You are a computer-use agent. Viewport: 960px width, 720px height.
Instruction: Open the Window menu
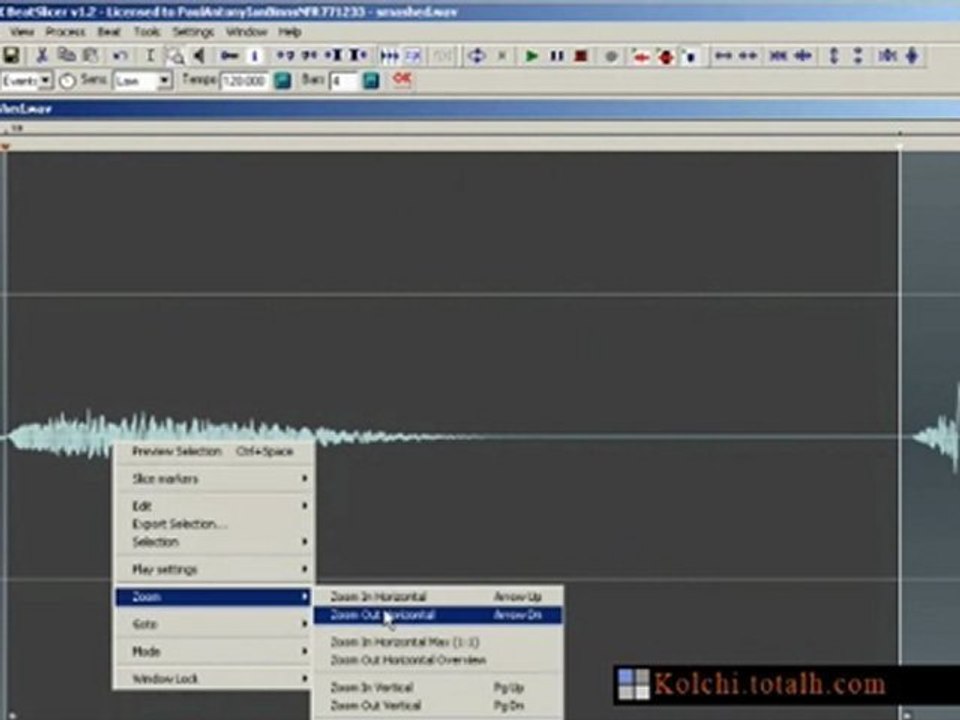click(246, 31)
